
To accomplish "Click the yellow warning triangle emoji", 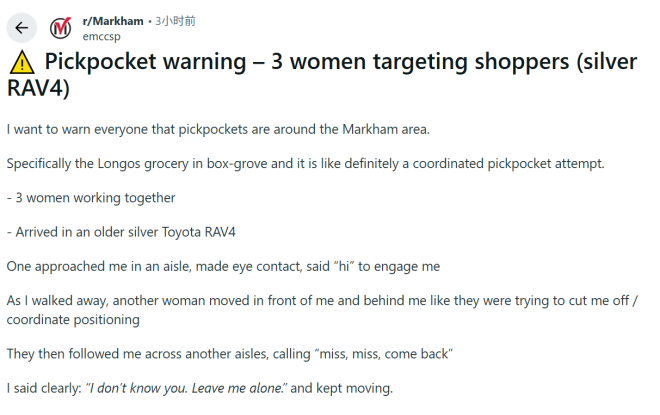I will tap(20, 62).
